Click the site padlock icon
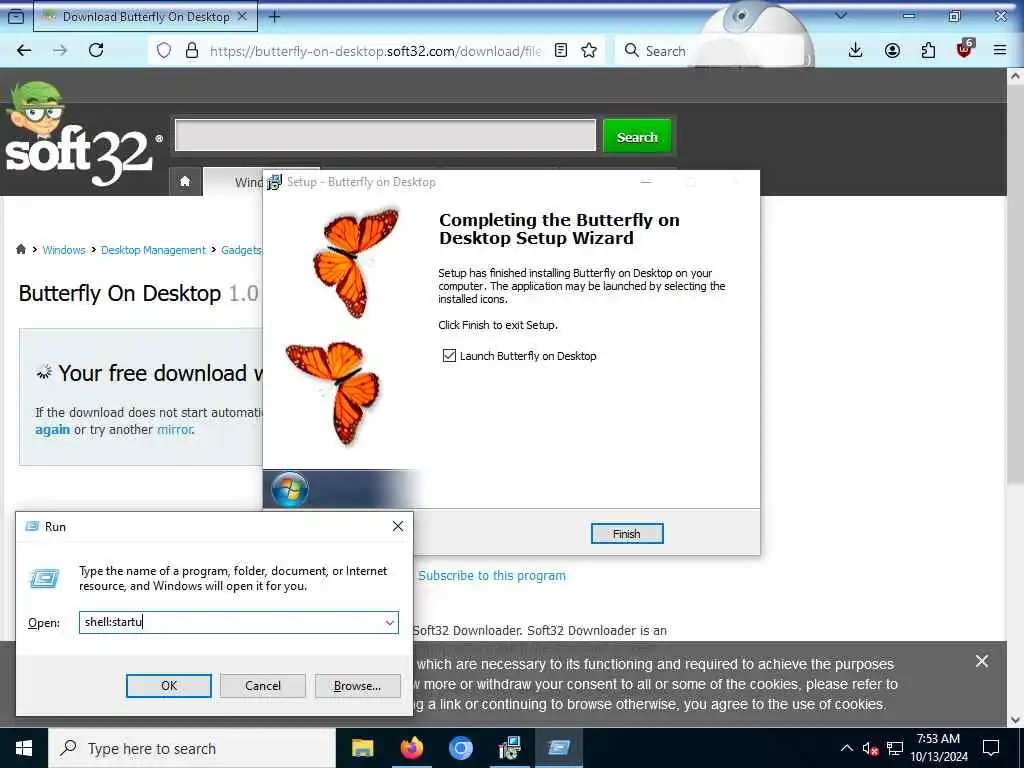The height and width of the screenshot is (768, 1024). (x=192, y=50)
